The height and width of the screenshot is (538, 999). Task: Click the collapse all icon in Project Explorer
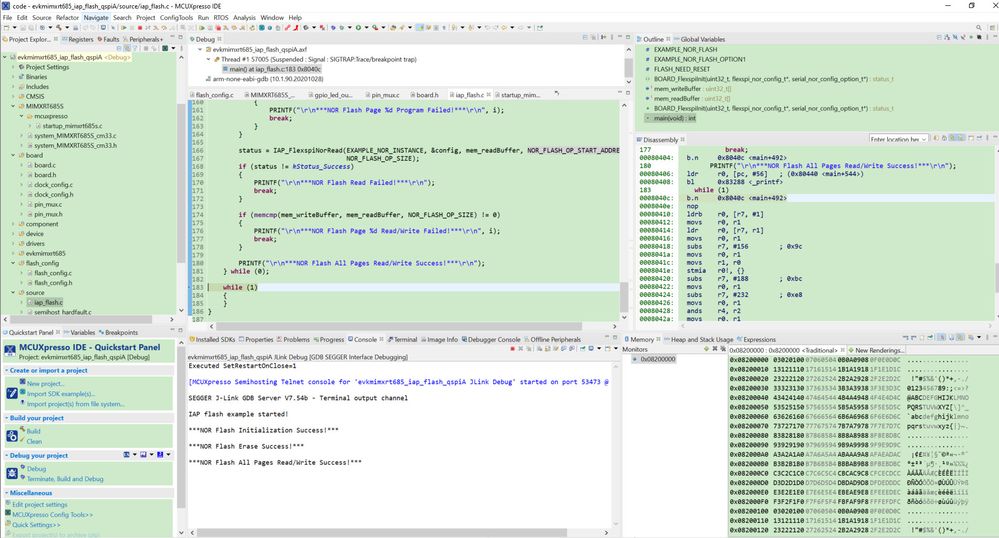coord(119,48)
